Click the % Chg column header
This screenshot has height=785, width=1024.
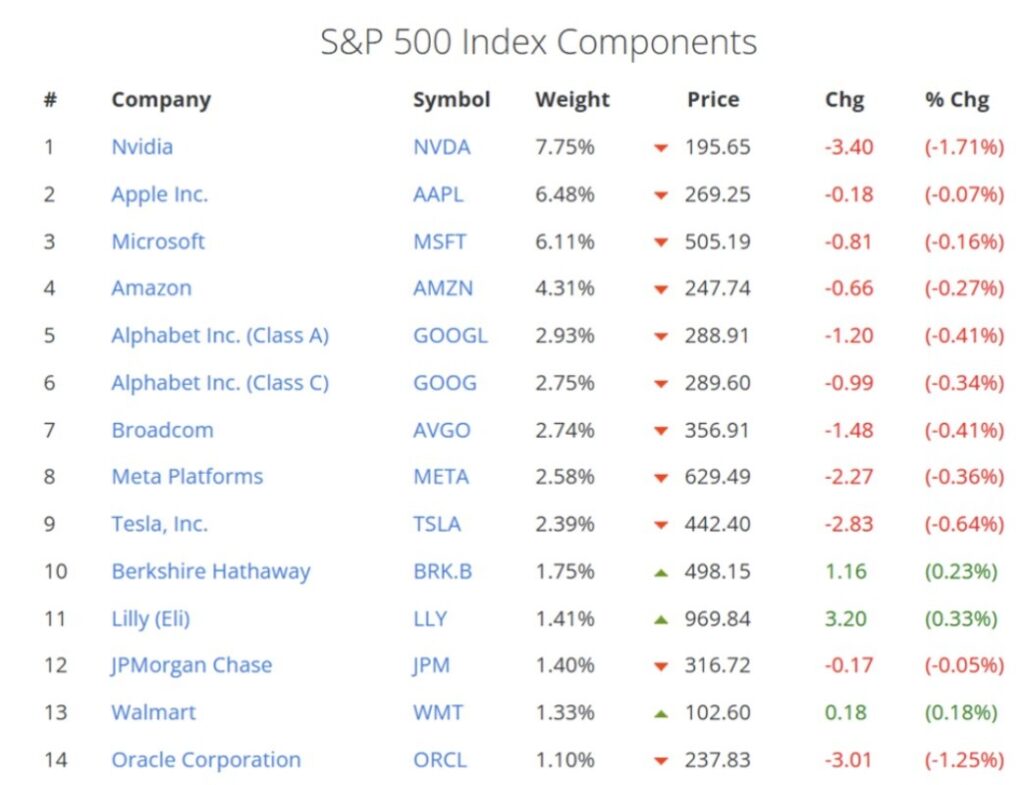957,100
